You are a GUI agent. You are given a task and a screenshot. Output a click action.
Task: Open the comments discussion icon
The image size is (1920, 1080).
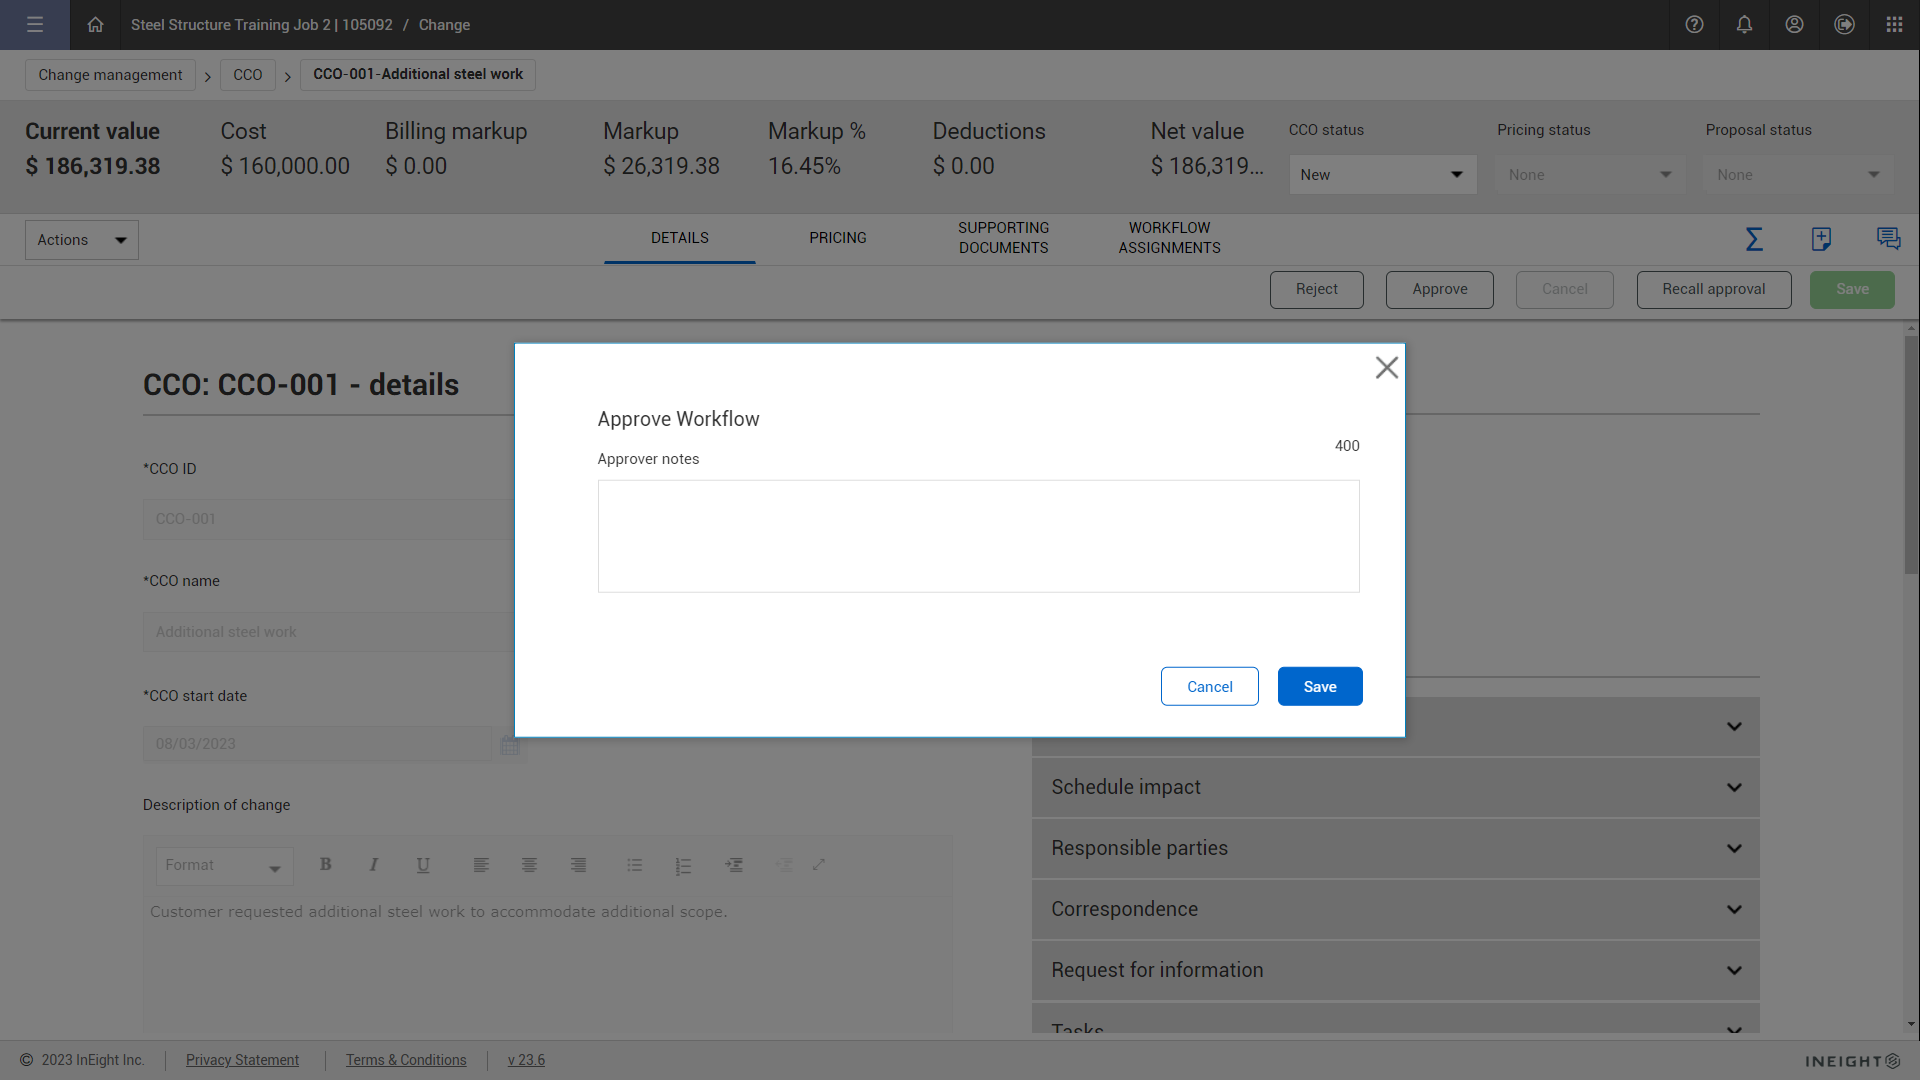click(1888, 239)
